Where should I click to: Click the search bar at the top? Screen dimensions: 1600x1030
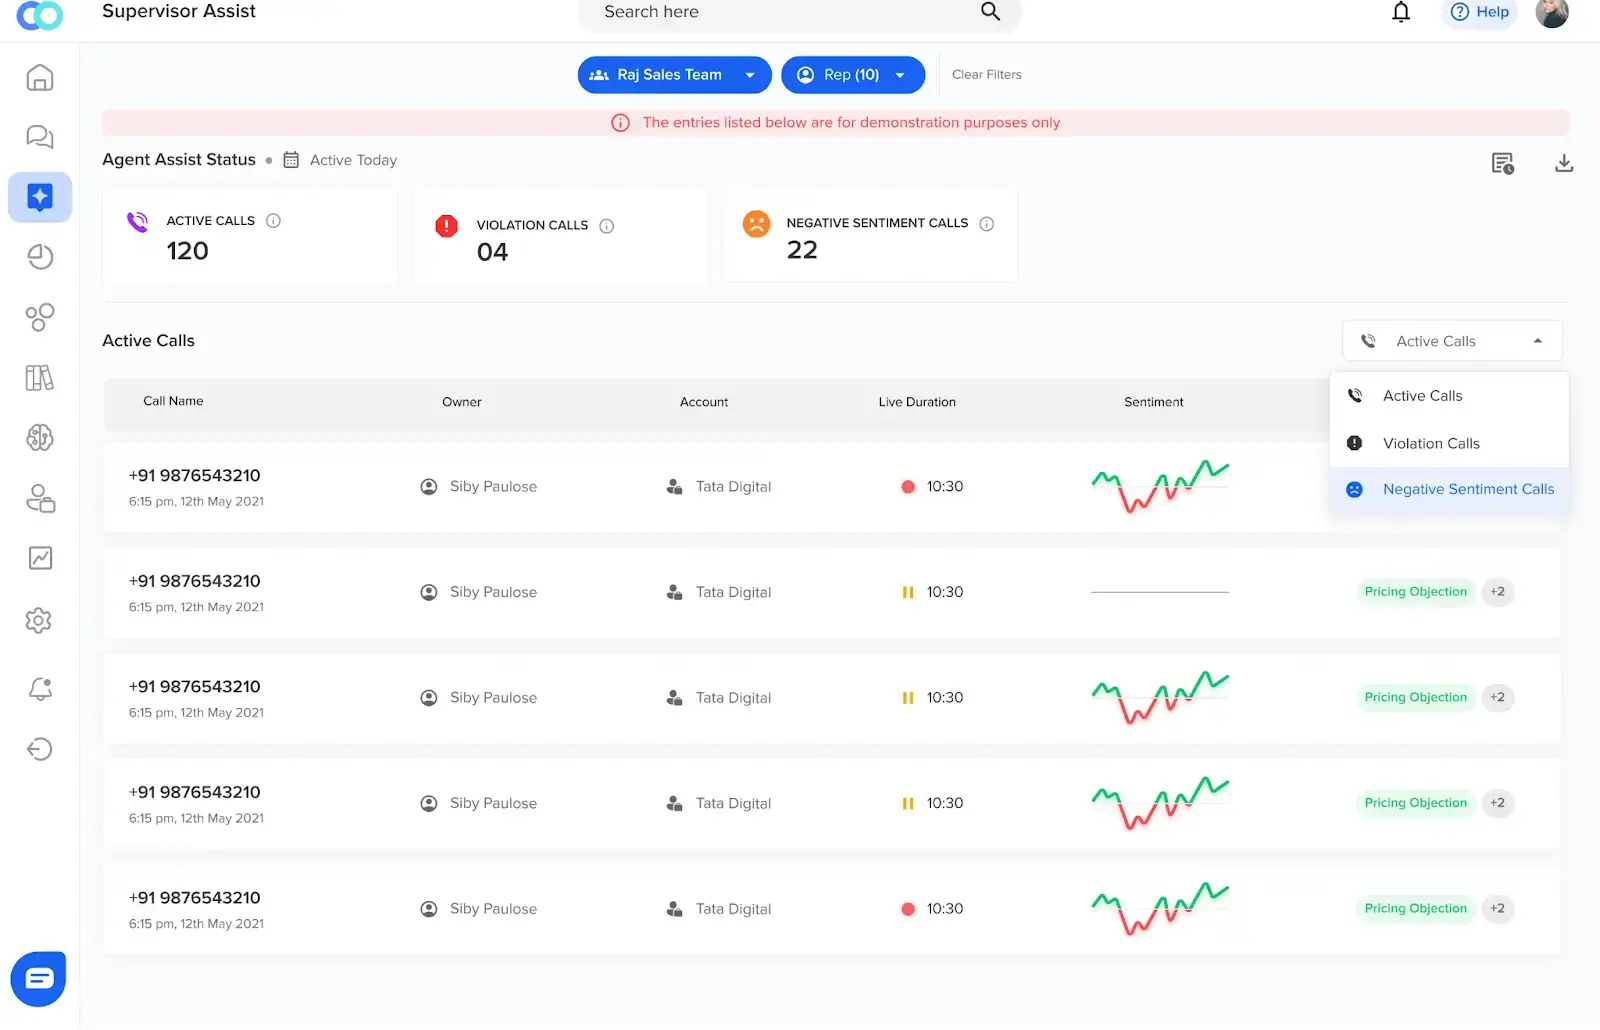[x=790, y=12]
